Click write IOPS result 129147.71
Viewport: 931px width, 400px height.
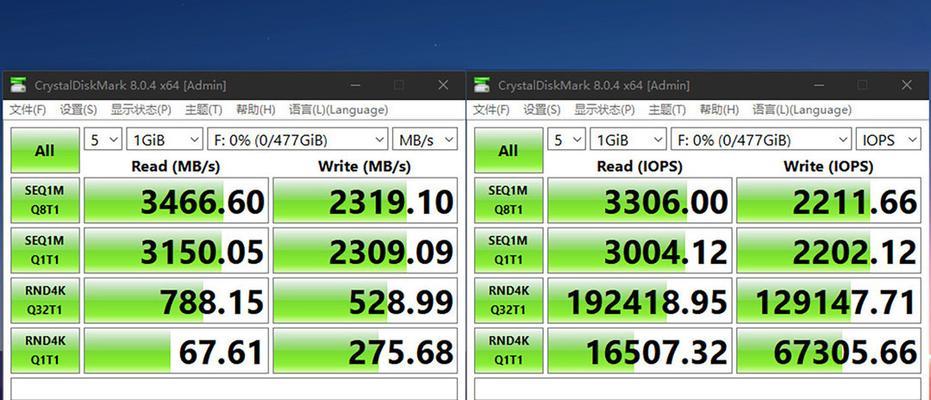click(829, 300)
